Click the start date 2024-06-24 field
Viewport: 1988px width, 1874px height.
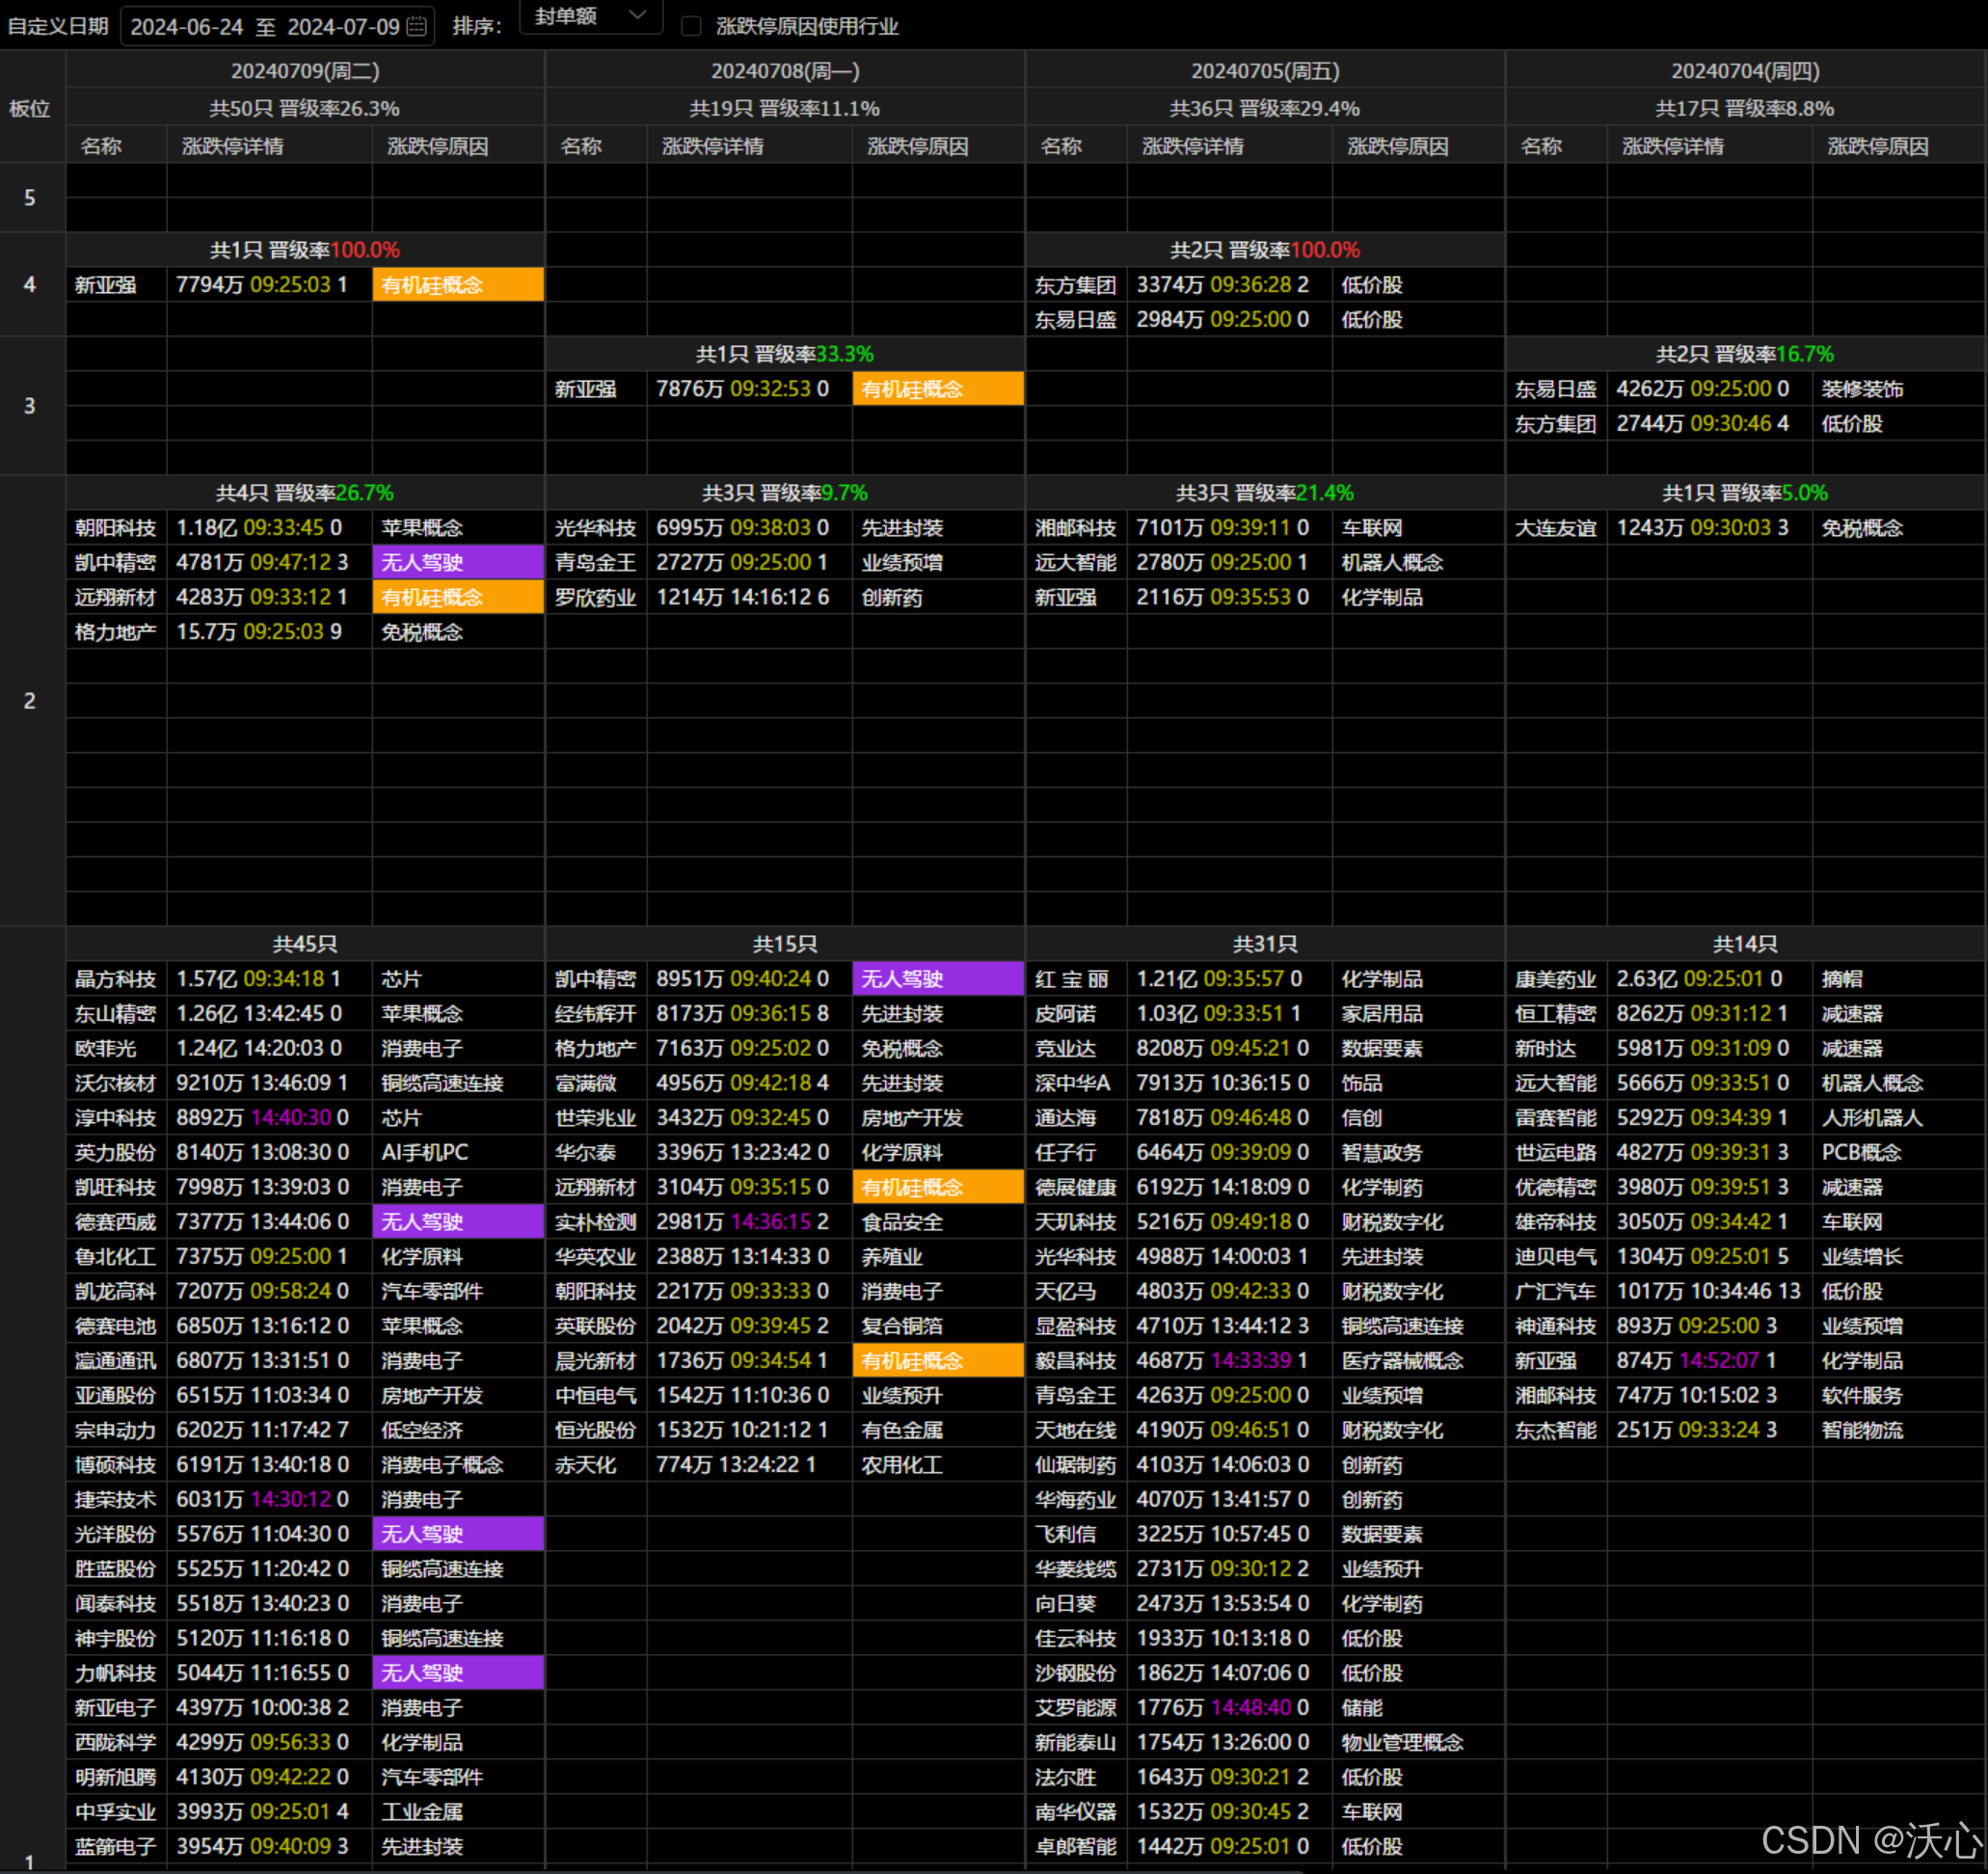187,27
